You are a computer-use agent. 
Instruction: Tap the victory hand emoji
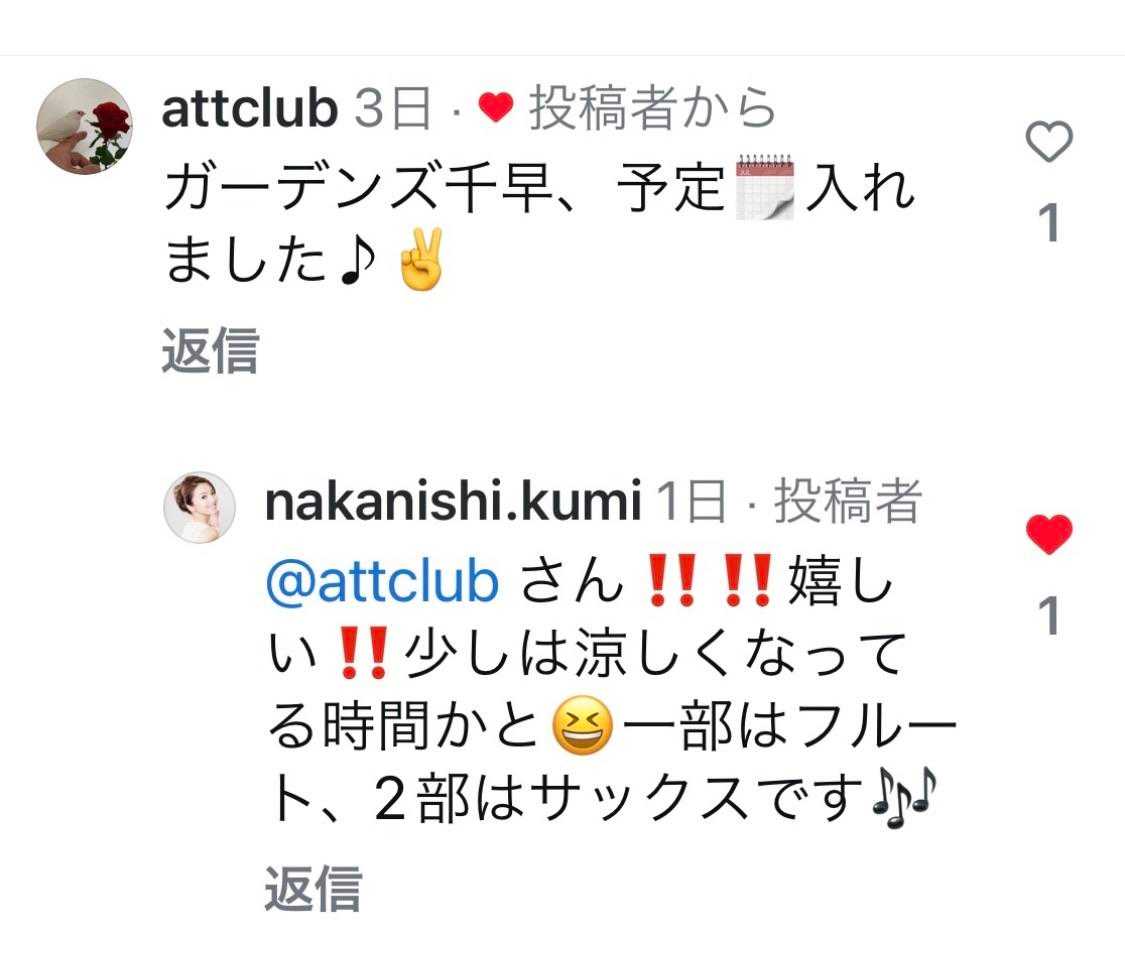click(421, 258)
